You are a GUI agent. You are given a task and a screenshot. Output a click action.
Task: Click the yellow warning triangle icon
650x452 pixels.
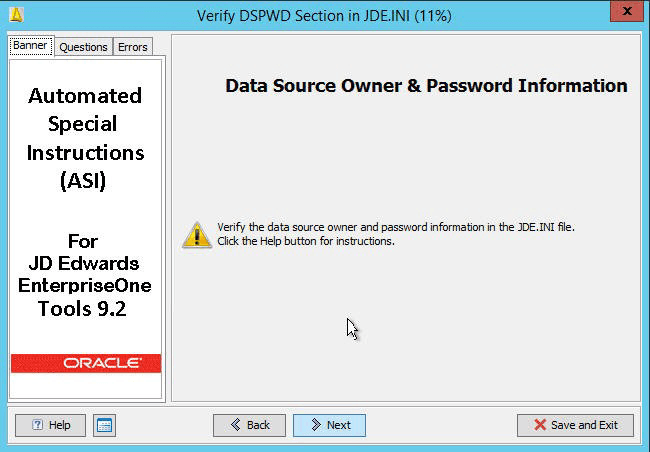(x=196, y=234)
